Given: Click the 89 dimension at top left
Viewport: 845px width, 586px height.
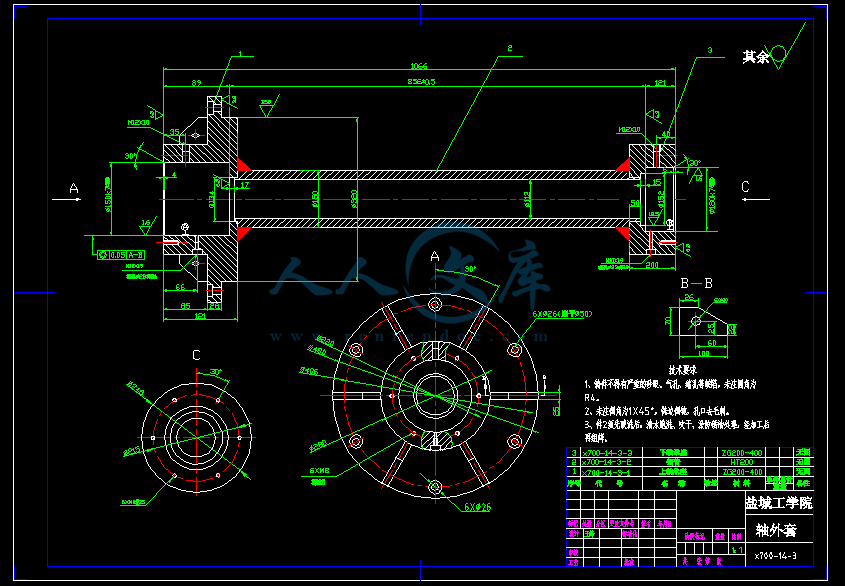Looking at the screenshot, I should 196,82.
